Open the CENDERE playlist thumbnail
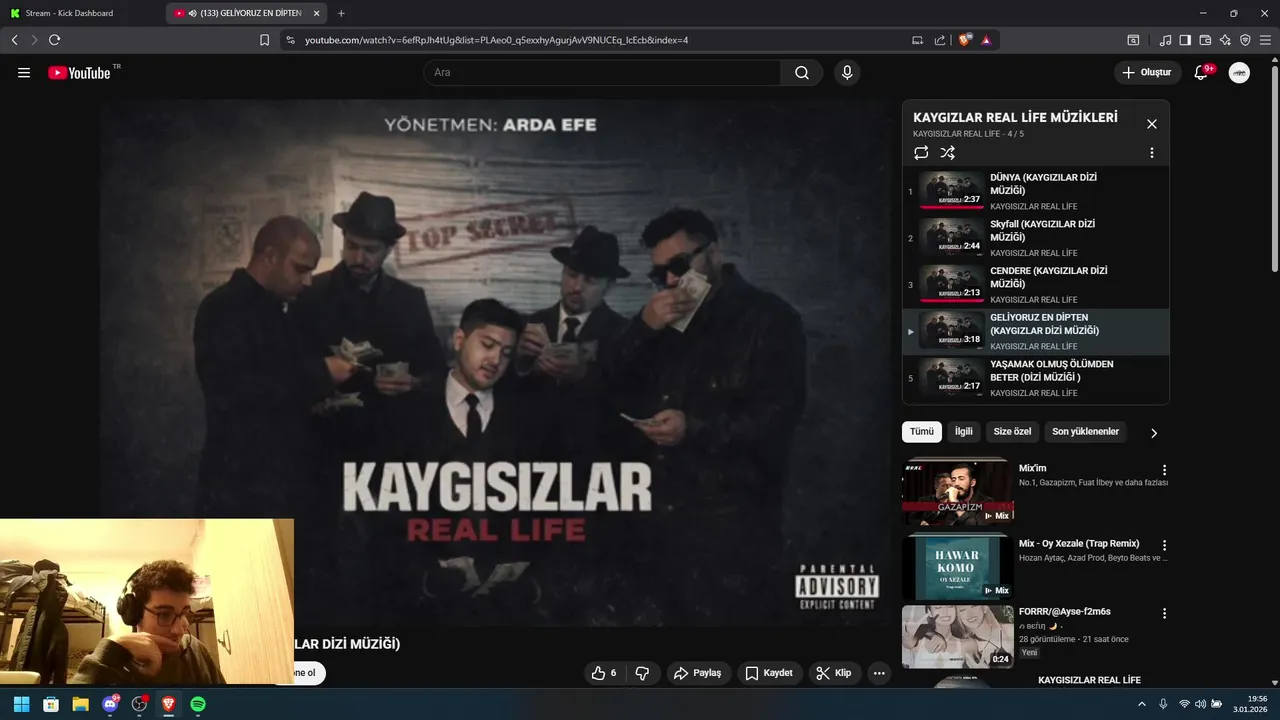 tap(951, 284)
